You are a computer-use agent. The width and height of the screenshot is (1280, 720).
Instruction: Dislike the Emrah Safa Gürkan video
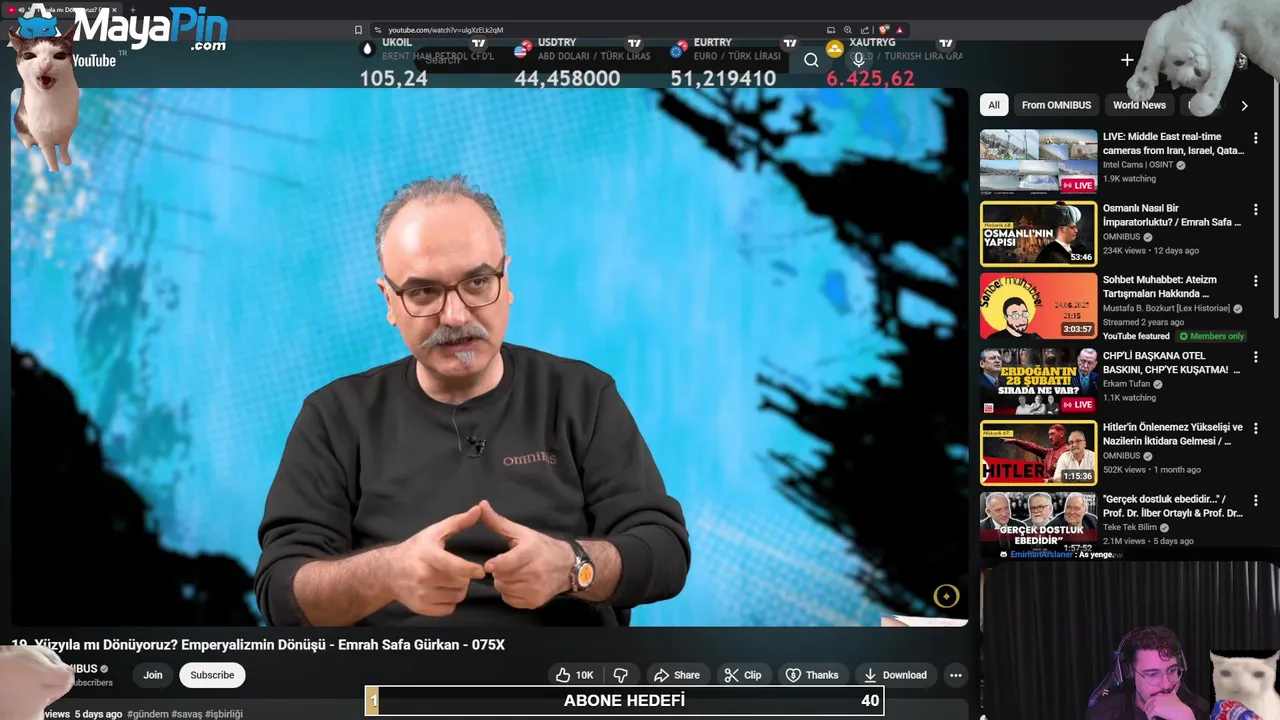pos(620,675)
